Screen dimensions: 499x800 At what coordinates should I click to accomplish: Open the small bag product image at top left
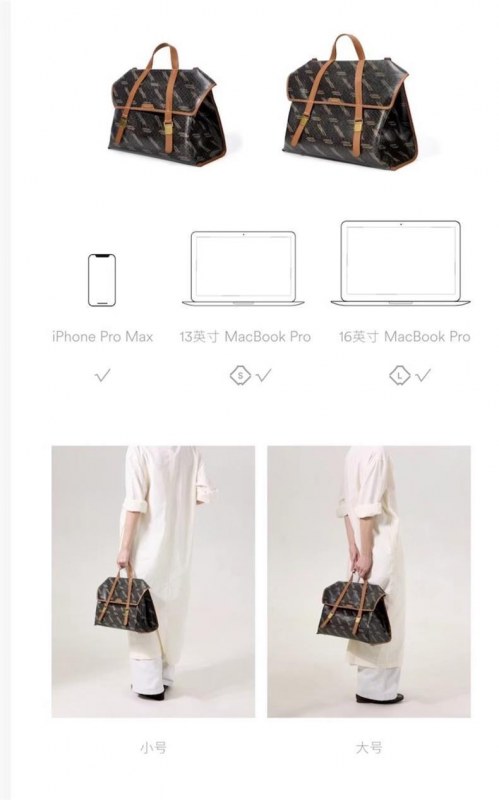point(167,105)
